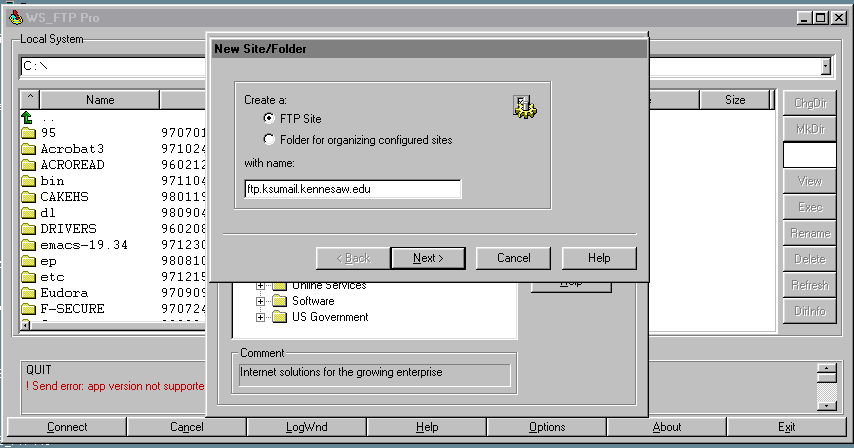This screenshot has height=448, width=854.
Task: Open Help in the New Site/Folder dialog
Action: [599, 258]
